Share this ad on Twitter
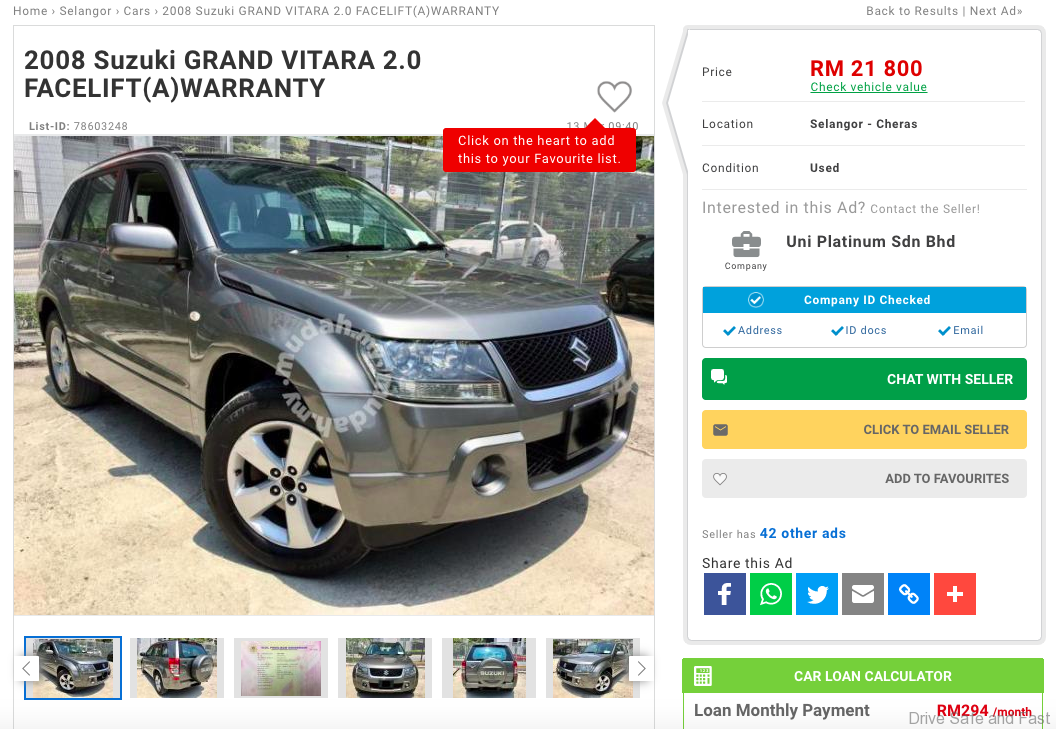The height and width of the screenshot is (729, 1056). point(817,594)
